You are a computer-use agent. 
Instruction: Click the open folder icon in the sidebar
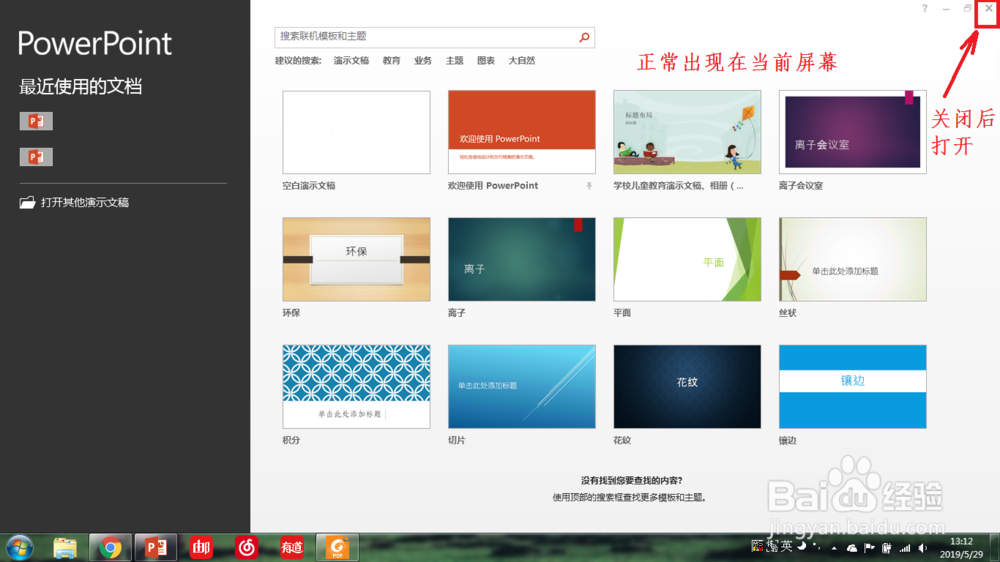tap(27, 203)
